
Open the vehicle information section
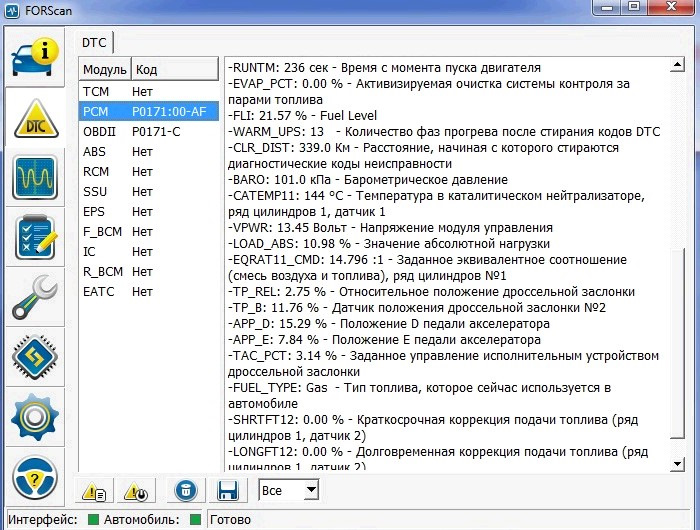point(35,57)
